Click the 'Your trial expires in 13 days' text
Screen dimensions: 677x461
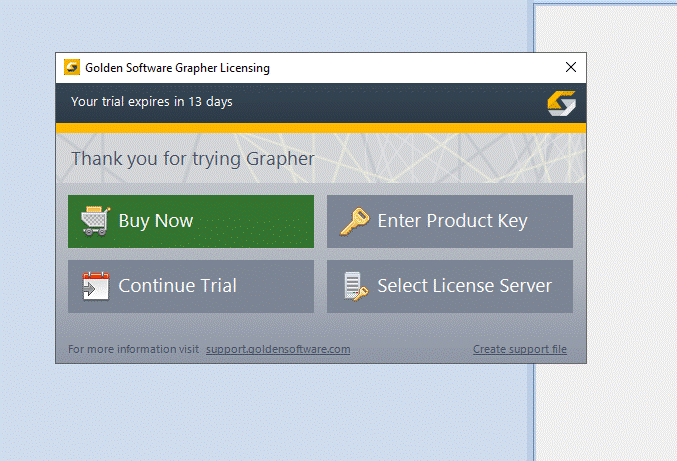coord(151,102)
